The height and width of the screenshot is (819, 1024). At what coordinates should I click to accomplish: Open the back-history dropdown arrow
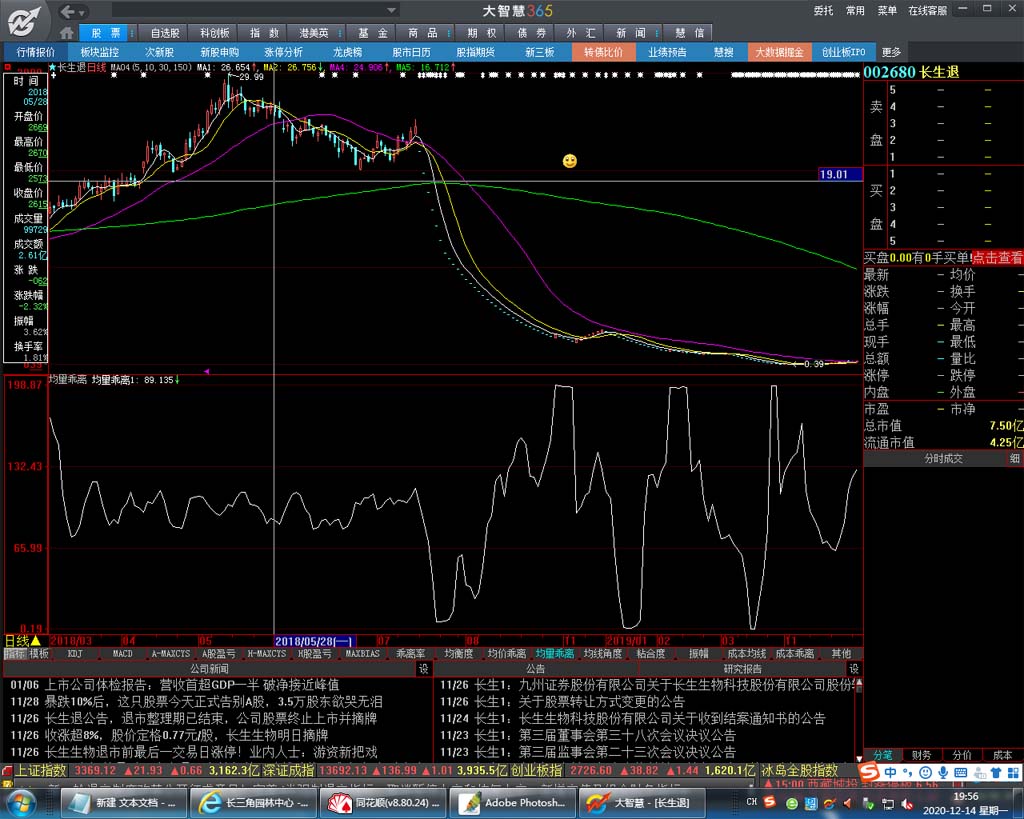[x=82, y=12]
